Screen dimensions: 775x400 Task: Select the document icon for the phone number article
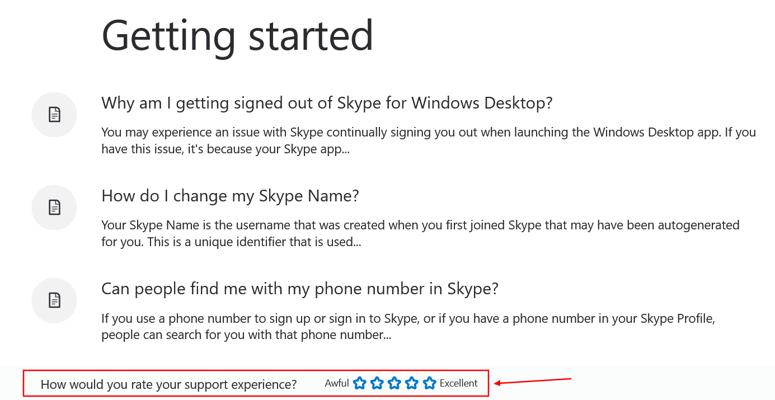55,299
